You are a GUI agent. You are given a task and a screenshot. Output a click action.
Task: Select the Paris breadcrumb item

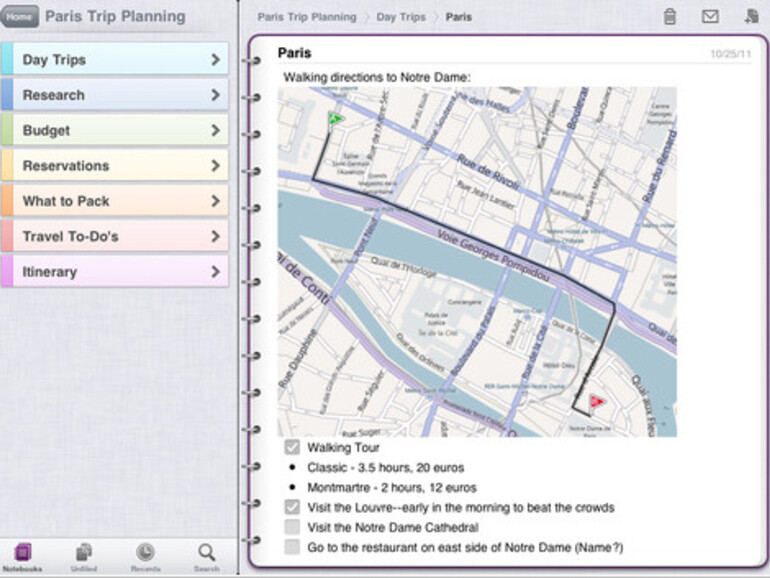pos(459,17)
